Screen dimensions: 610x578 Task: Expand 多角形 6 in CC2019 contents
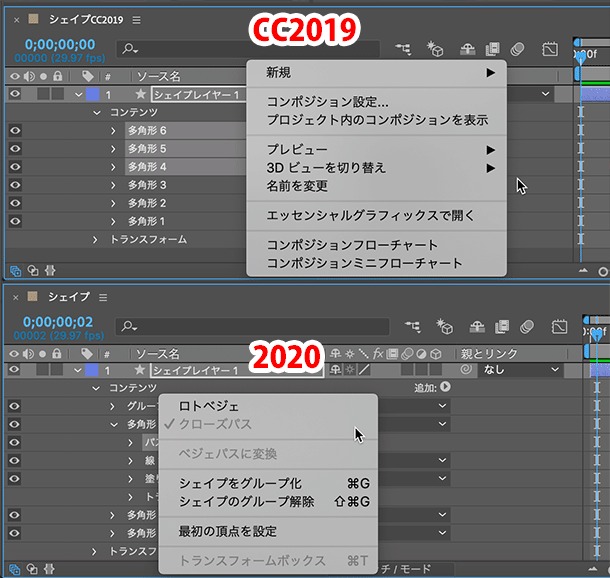[113, 131]
